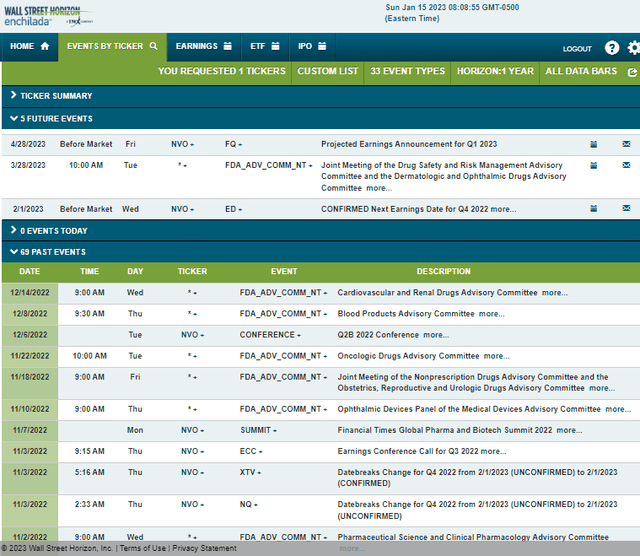This screenshot has height=556, width=640.
Task: Email the 4/28/2023 projected earnings event
Action: [x=626, y=144]
